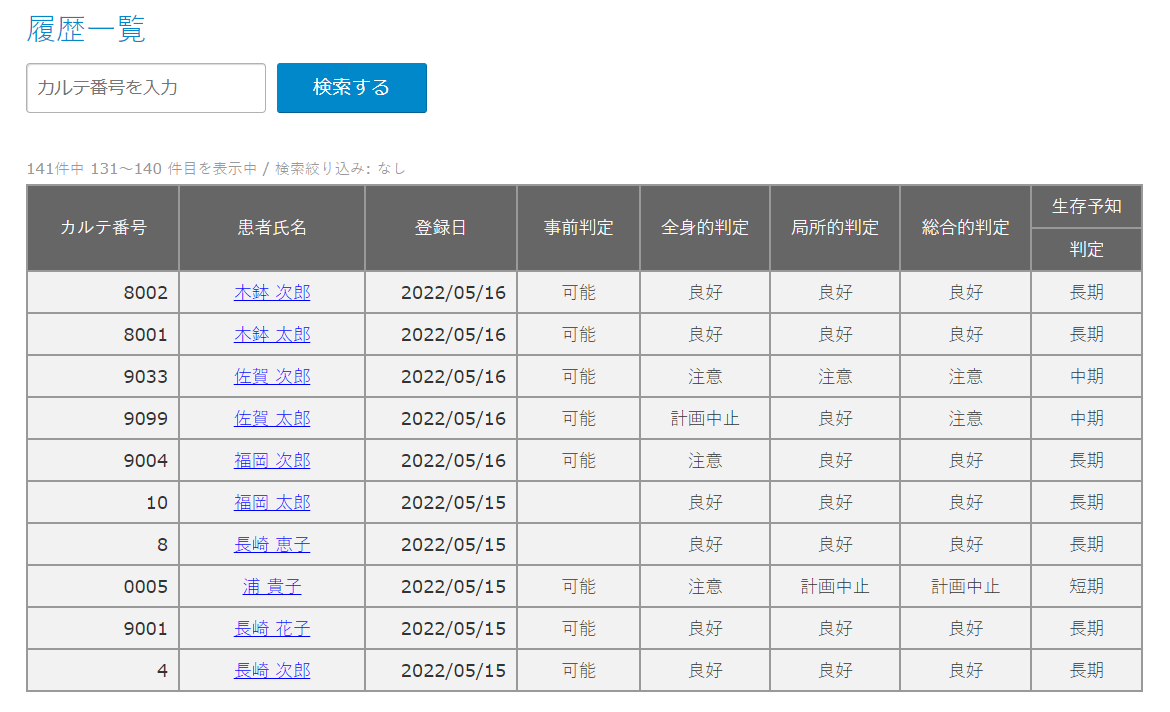
Task: Click the 履歴一覧 page heading
Action: point(86,29)
